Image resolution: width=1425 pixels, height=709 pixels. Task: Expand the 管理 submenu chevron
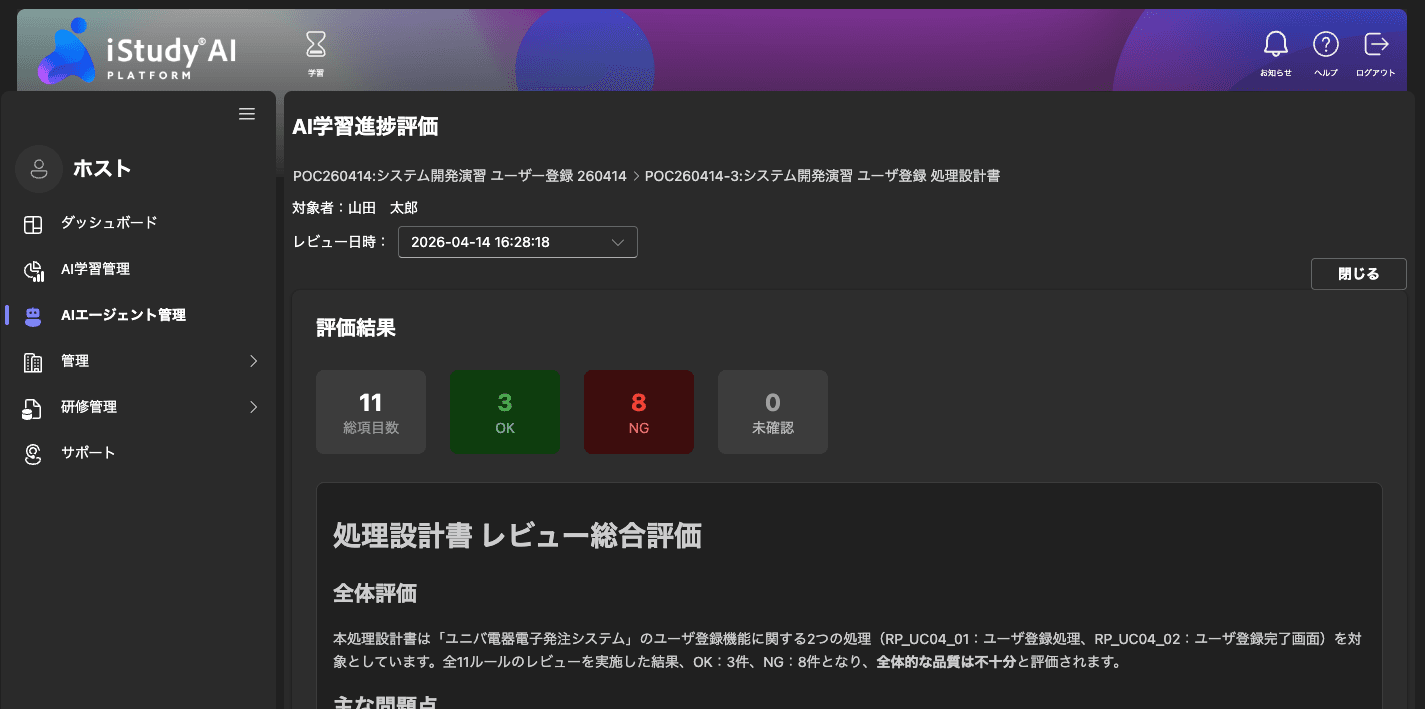point(253,361)
